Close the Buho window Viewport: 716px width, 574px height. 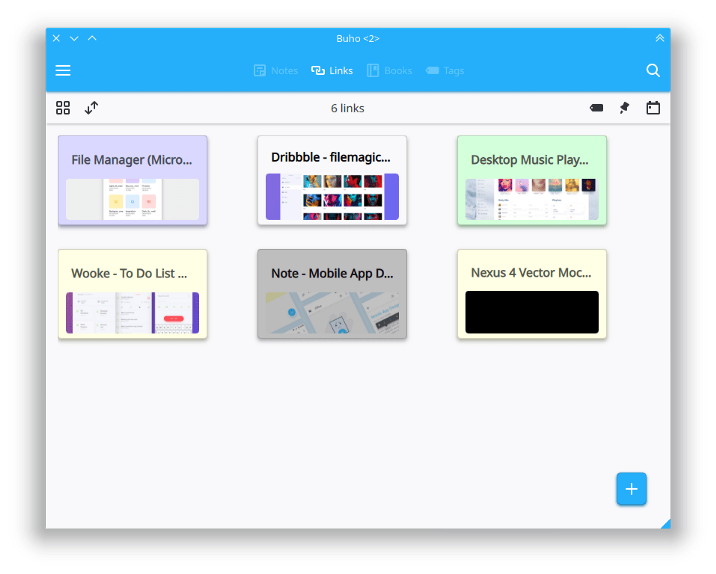(56, 38)
